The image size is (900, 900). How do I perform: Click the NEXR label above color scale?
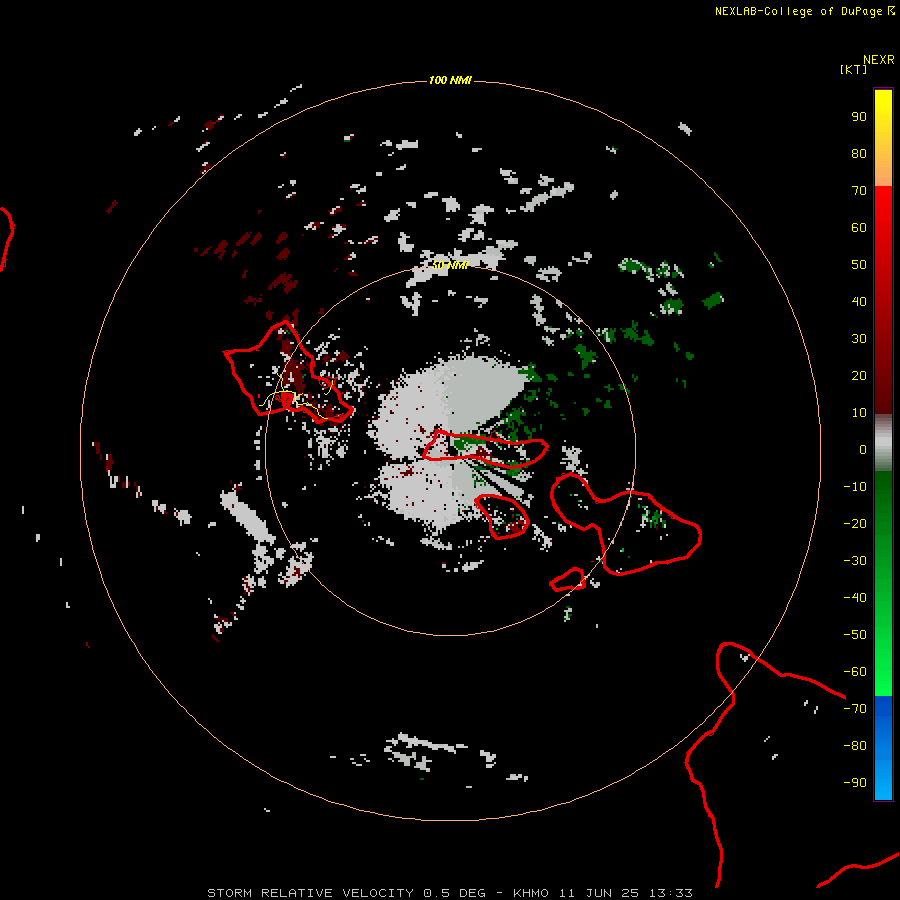click(x=878, y=60)
